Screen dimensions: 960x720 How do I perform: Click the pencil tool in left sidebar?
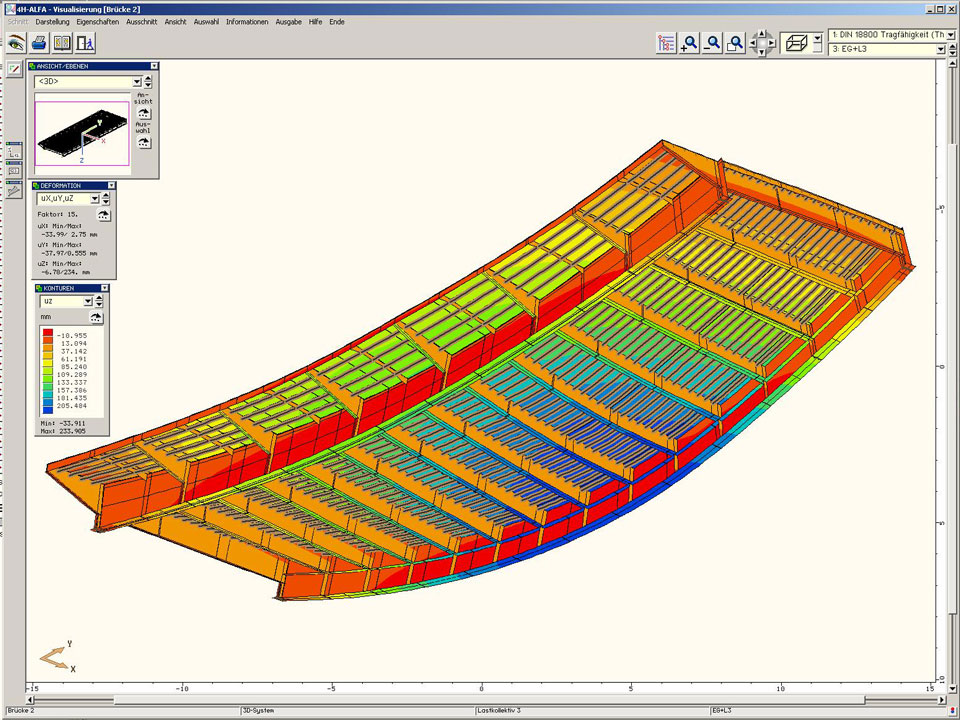[x=14, y=69]
